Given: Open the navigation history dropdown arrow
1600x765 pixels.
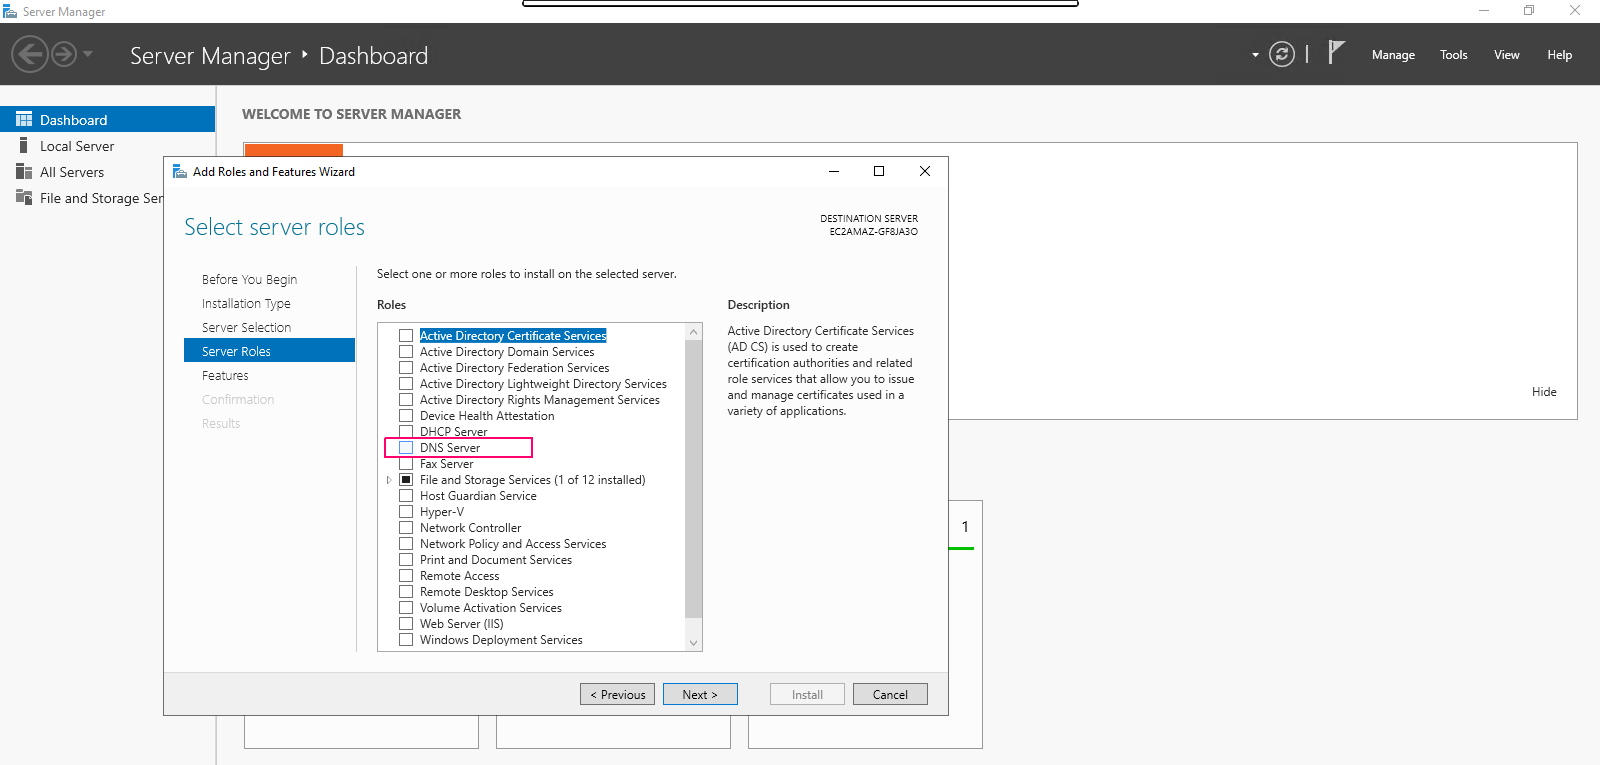Looking at the screenshot, I should tap(88, 54).
